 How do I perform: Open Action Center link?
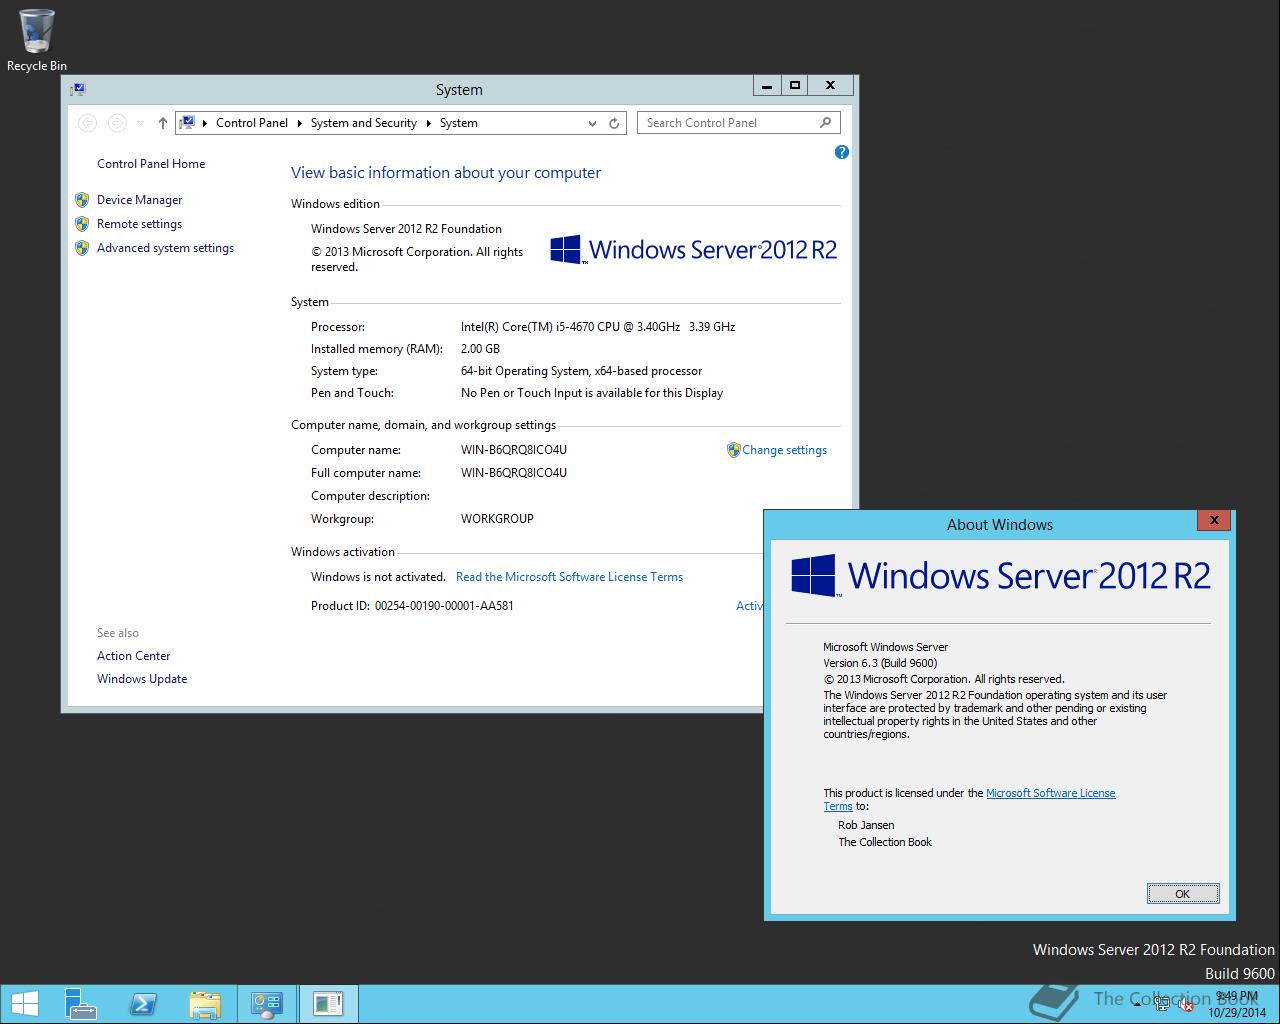tap(133, 656)
